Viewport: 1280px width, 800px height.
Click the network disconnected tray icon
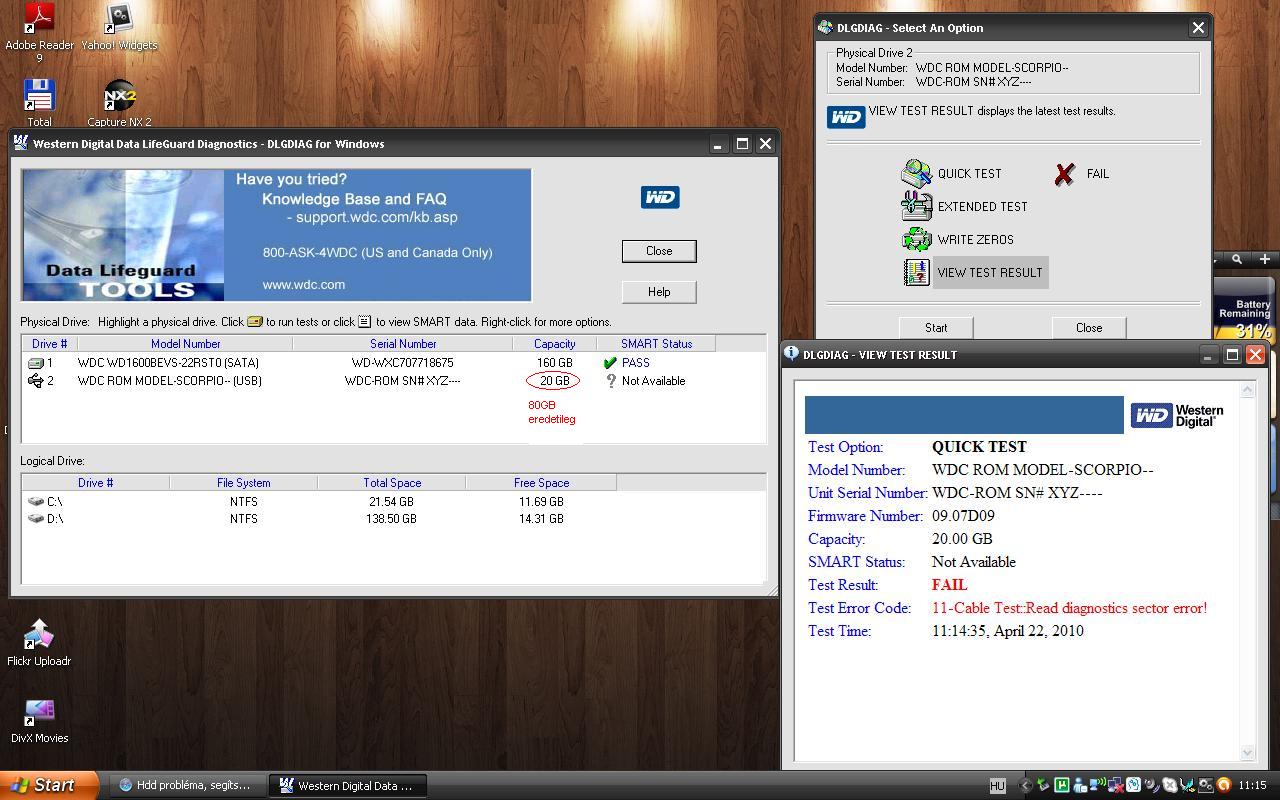1115,785
